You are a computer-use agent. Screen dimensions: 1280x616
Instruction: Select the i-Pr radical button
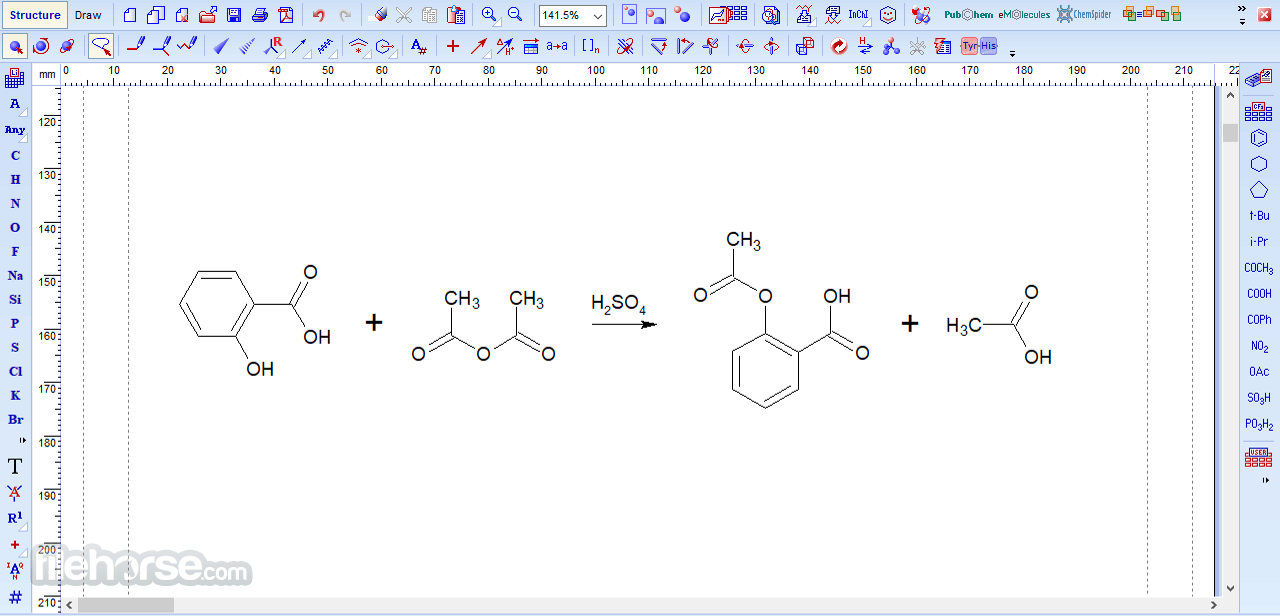click(x=1259, y=242)
